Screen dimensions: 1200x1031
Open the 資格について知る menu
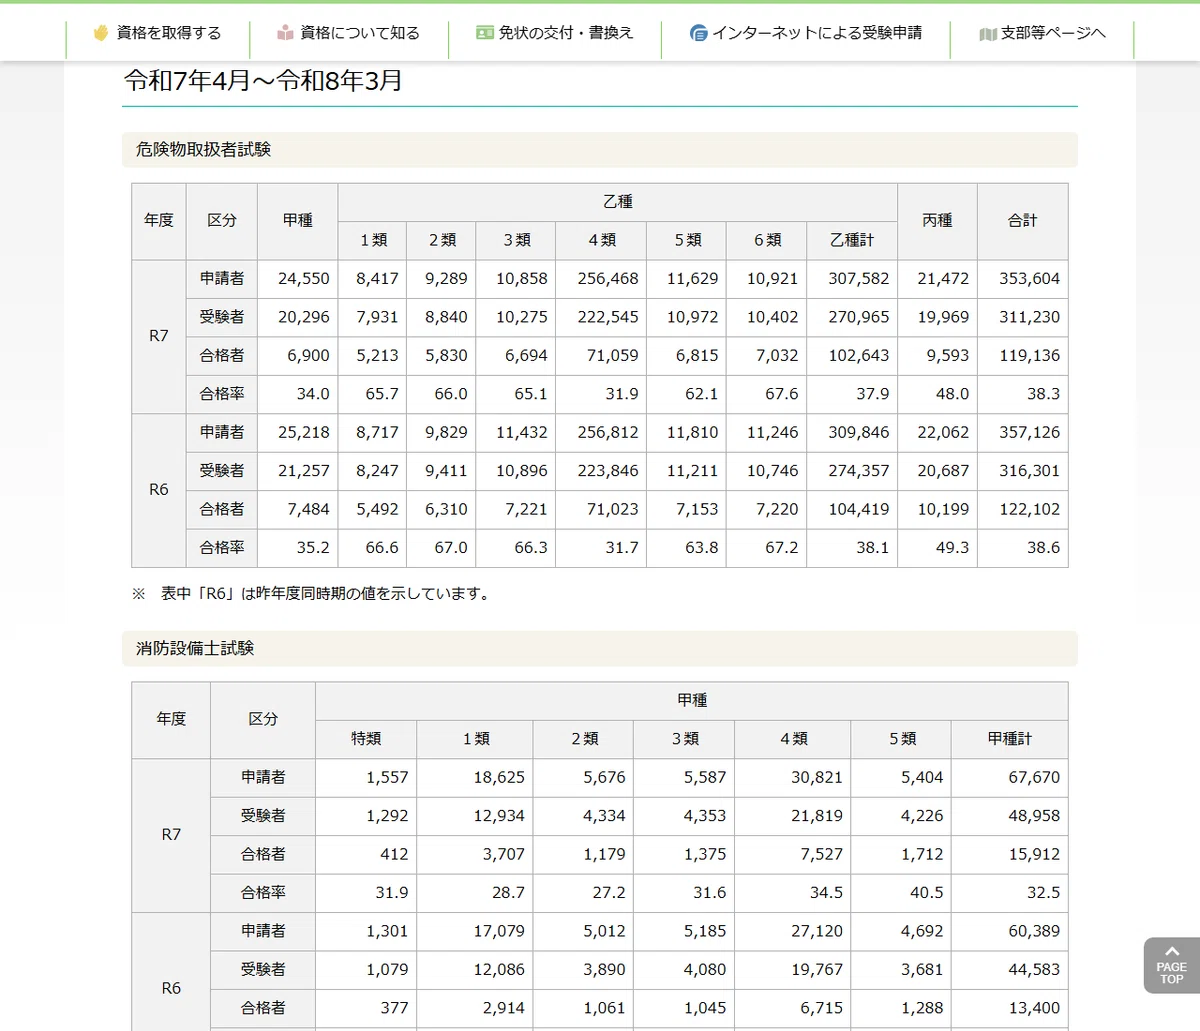coord(348,33)
